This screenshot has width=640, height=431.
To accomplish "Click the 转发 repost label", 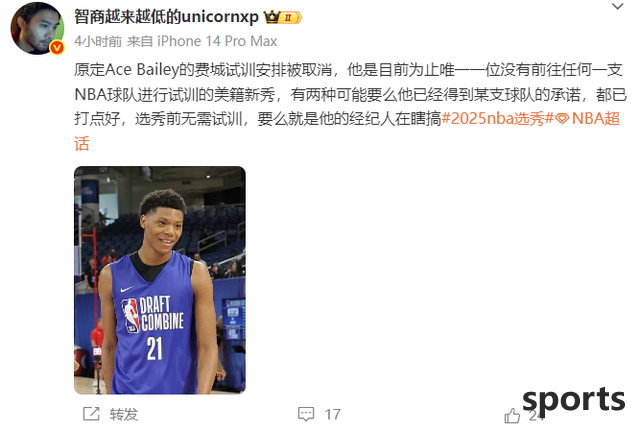I will (x=124, y=414).
